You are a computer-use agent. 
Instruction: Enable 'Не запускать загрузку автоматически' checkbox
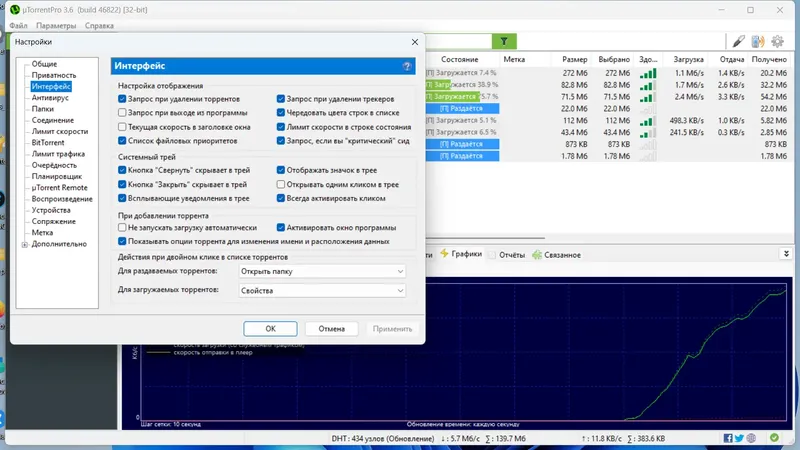[x=122, y=228]
